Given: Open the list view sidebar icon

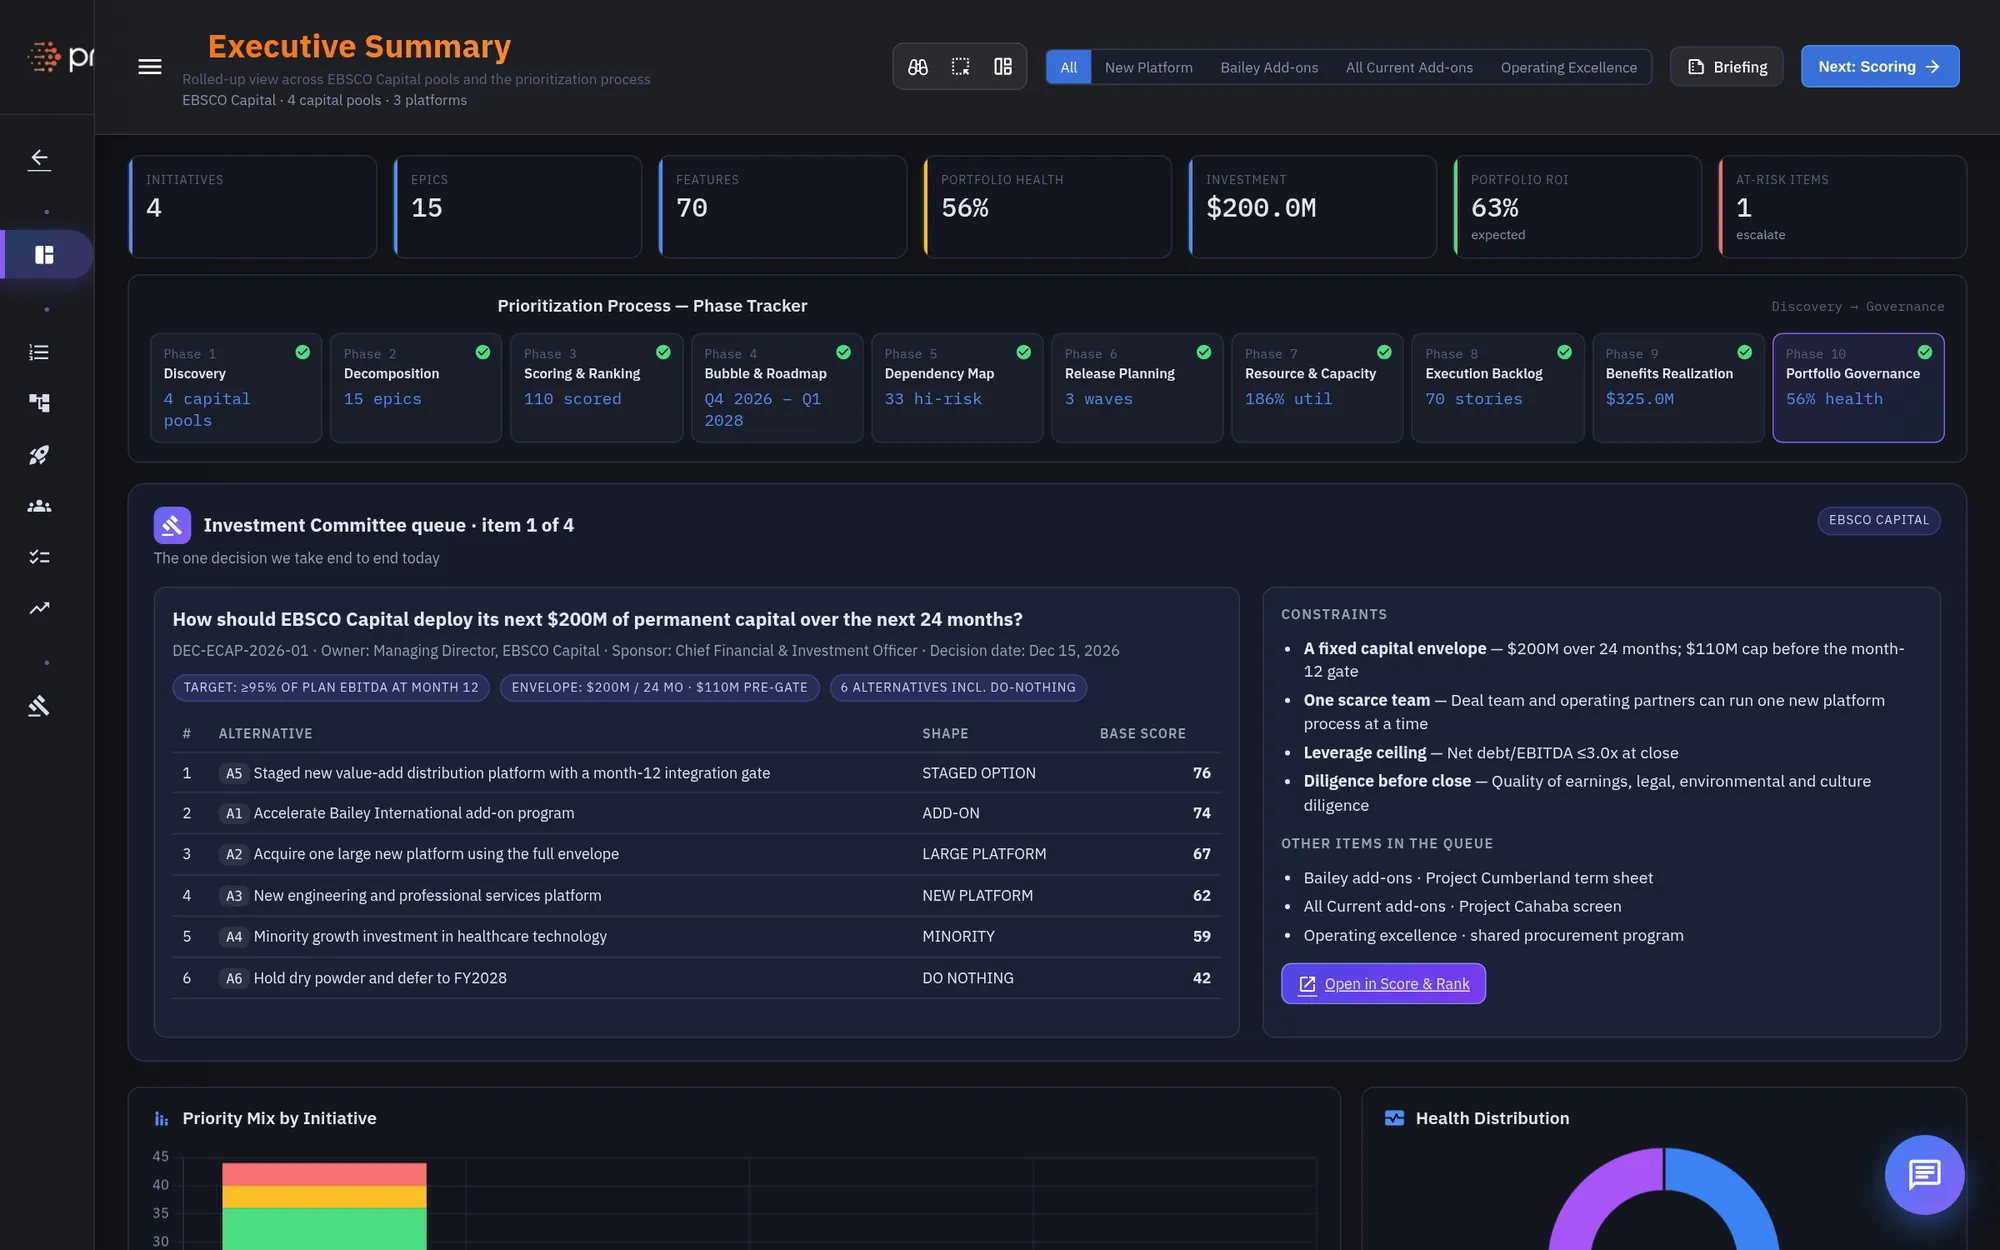Looking at the screenshot, I should (39, 352).
